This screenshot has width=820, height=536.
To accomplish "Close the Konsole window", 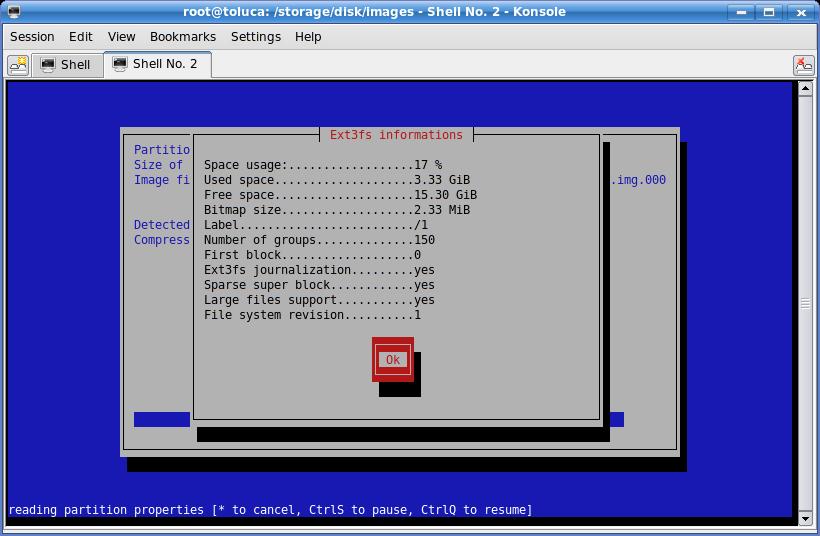I will pyautogui.click(x=801, y=12).
